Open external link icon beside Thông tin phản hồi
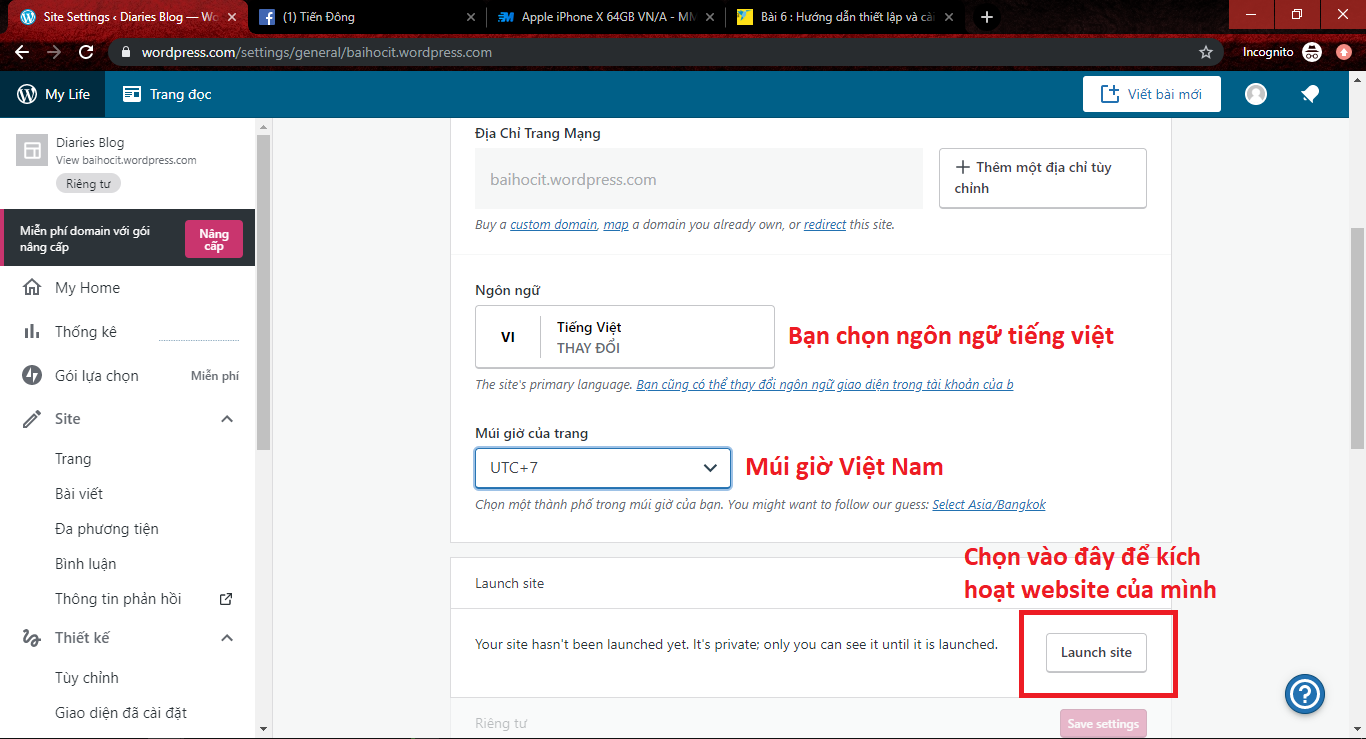 pyautogui.click(x=226, y=599)
